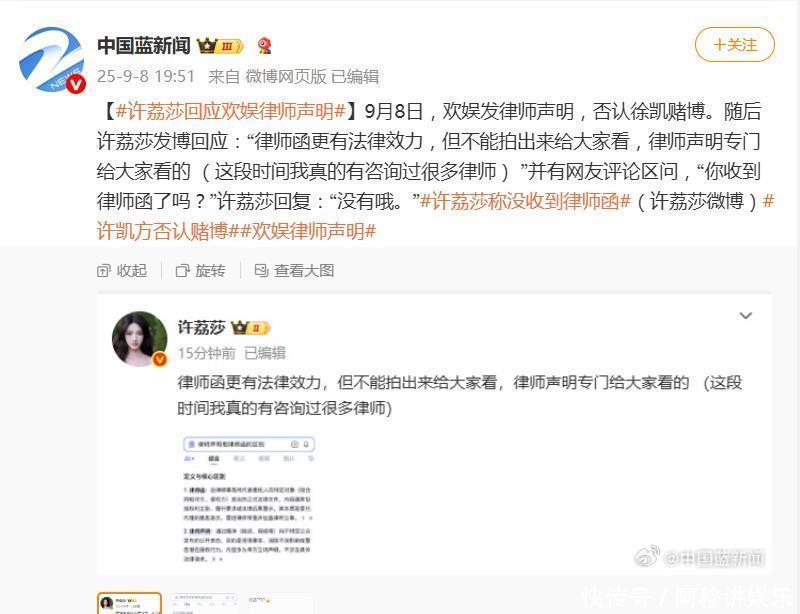The width and height of the screenshot is (800, 614).
Task: Click the red mascot badge icon
Action: tap(264, 46)
